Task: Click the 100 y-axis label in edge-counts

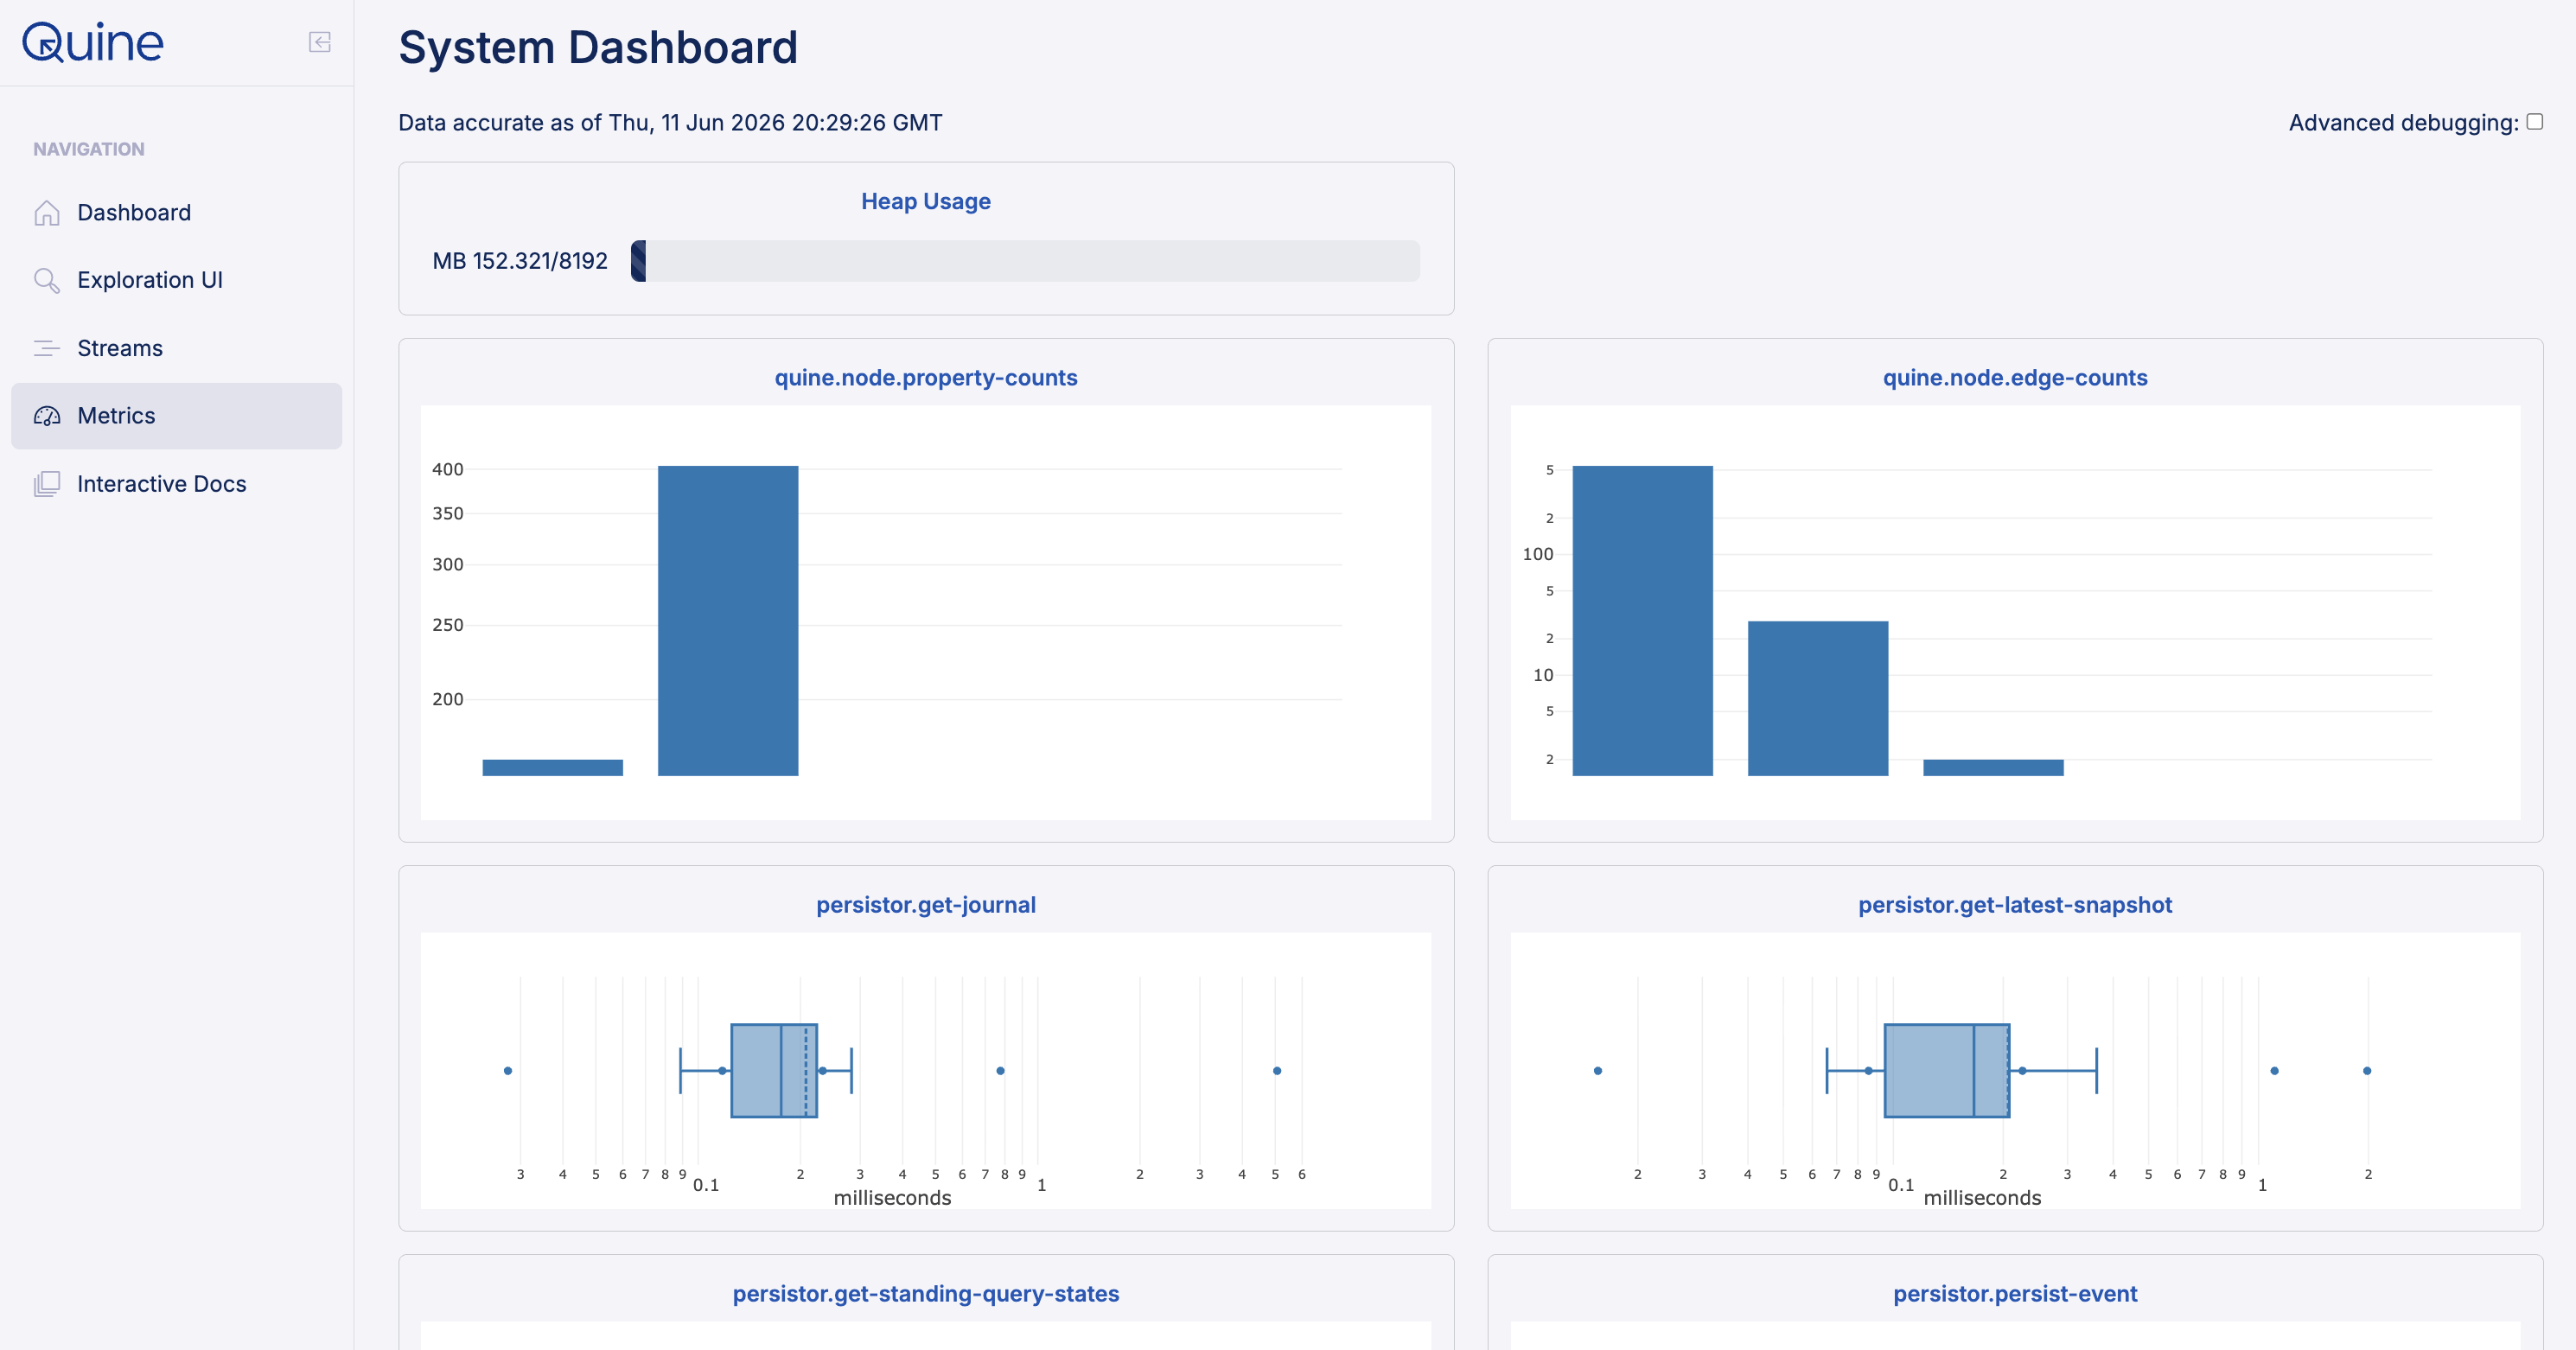Action: tap(1538, 554)
